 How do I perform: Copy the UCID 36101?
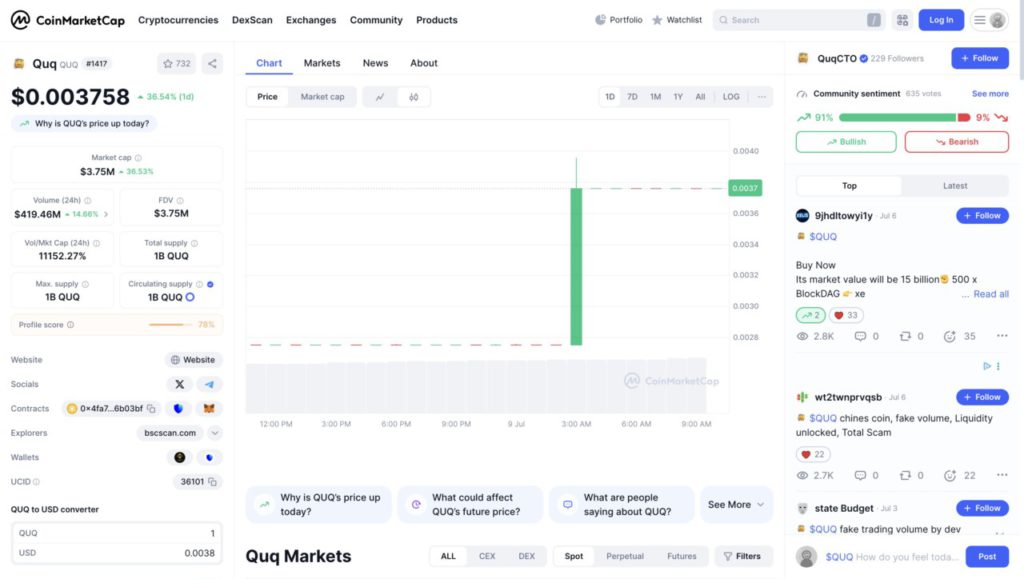coord(213,482)
